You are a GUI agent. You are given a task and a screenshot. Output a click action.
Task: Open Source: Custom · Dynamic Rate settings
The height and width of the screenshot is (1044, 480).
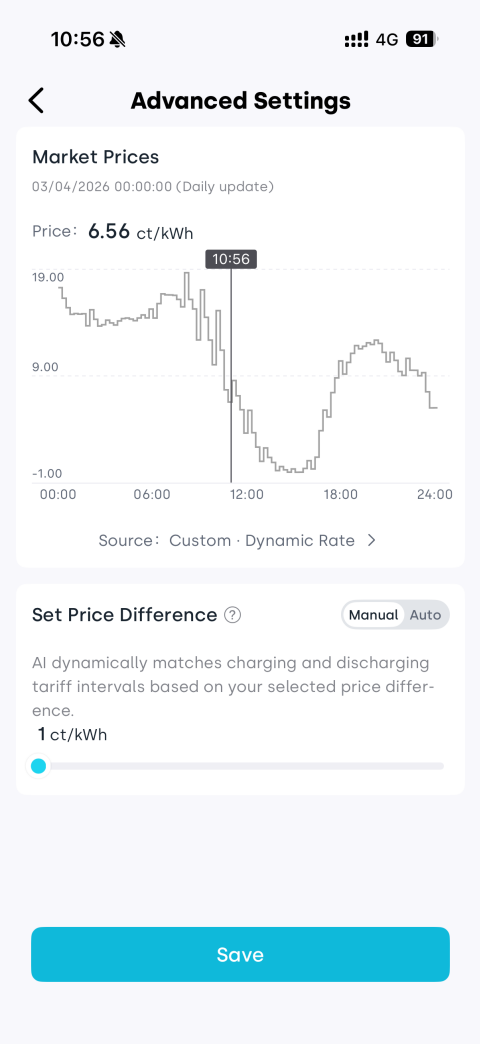(238, 541)
